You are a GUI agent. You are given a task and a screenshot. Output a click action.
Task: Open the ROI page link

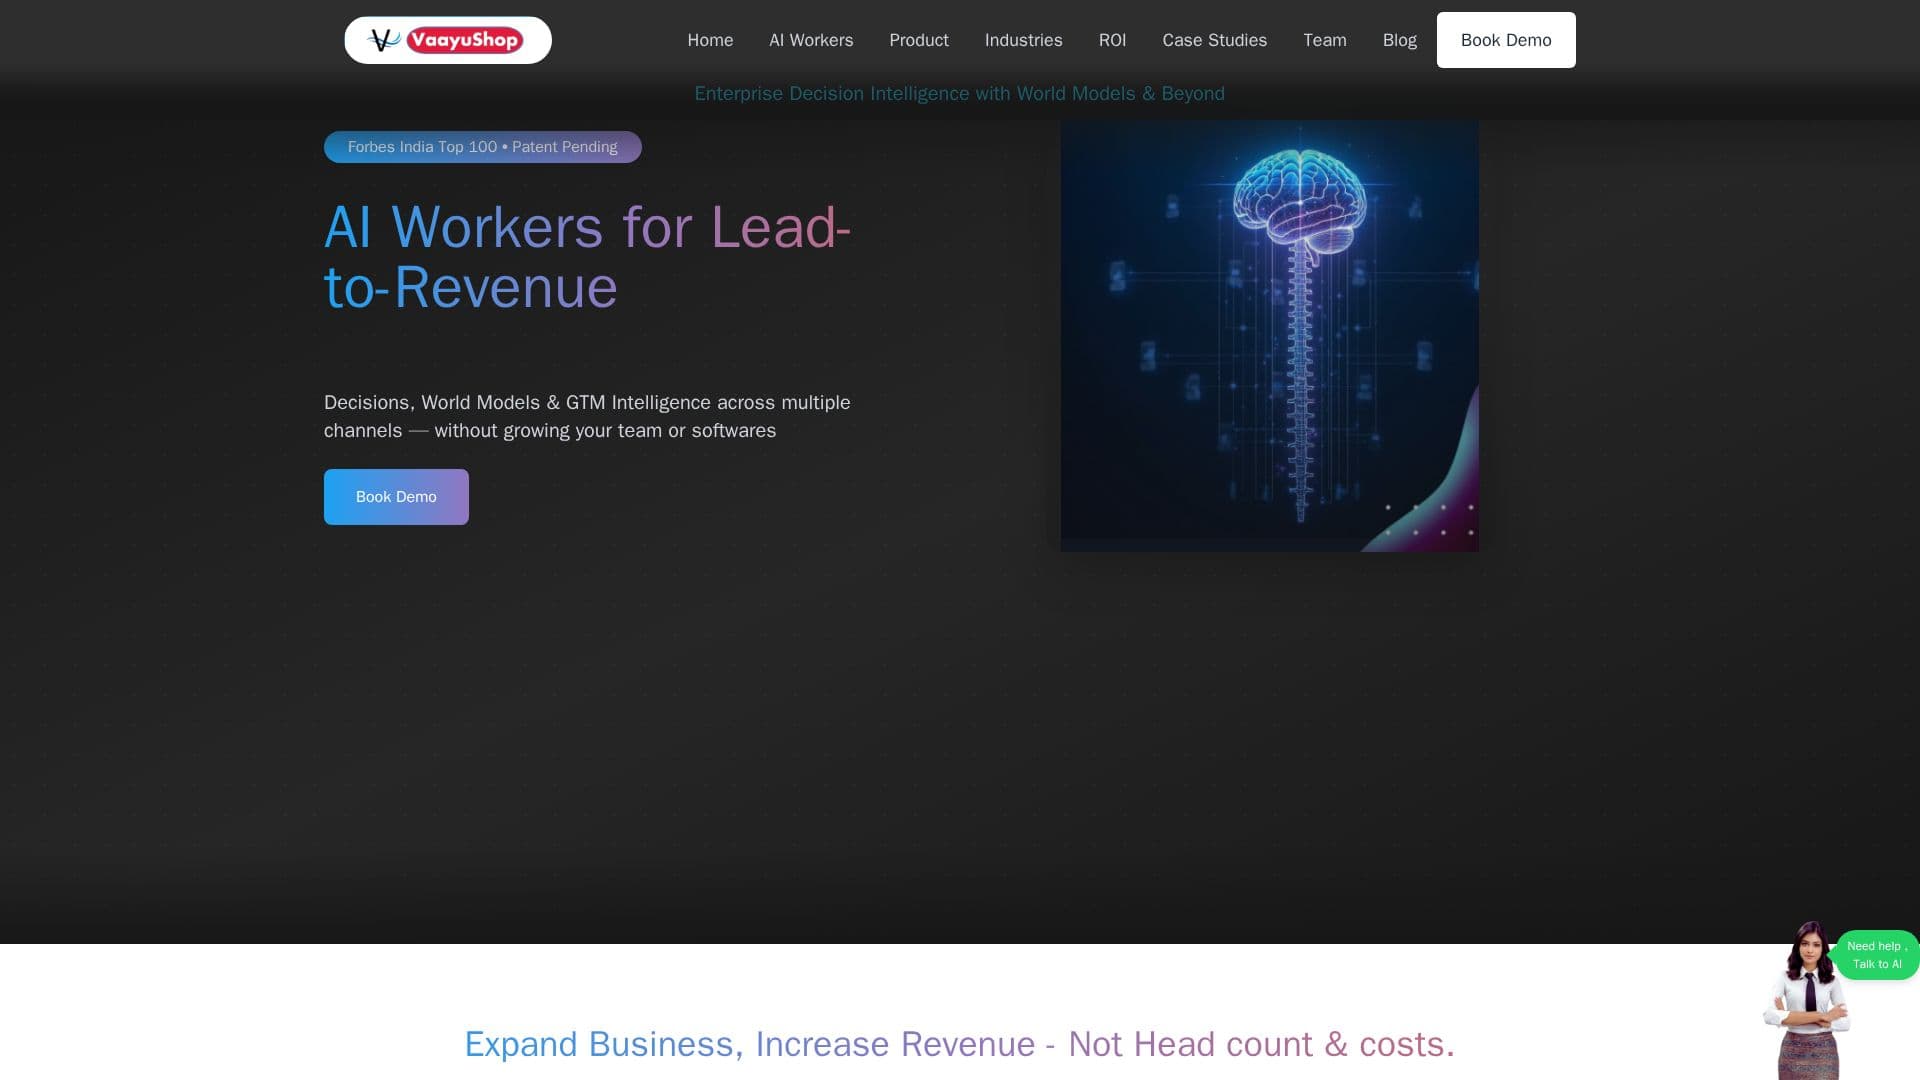pyautogui.click(x=1112, y=40)
